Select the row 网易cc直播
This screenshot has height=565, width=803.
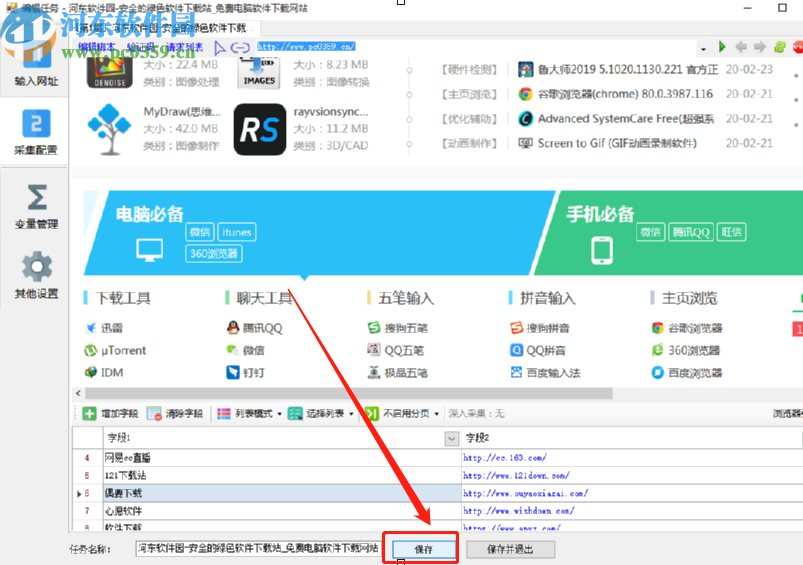282,458
